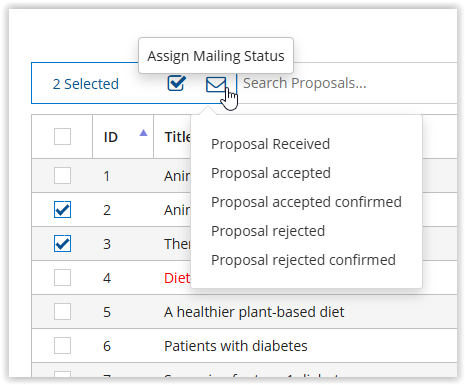Open A healthier plant-based diet proposal

(254, 312)
